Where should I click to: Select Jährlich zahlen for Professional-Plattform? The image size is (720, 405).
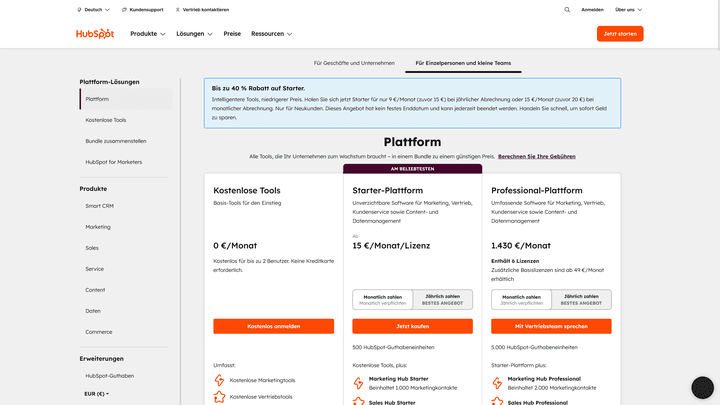coord(581,300)
